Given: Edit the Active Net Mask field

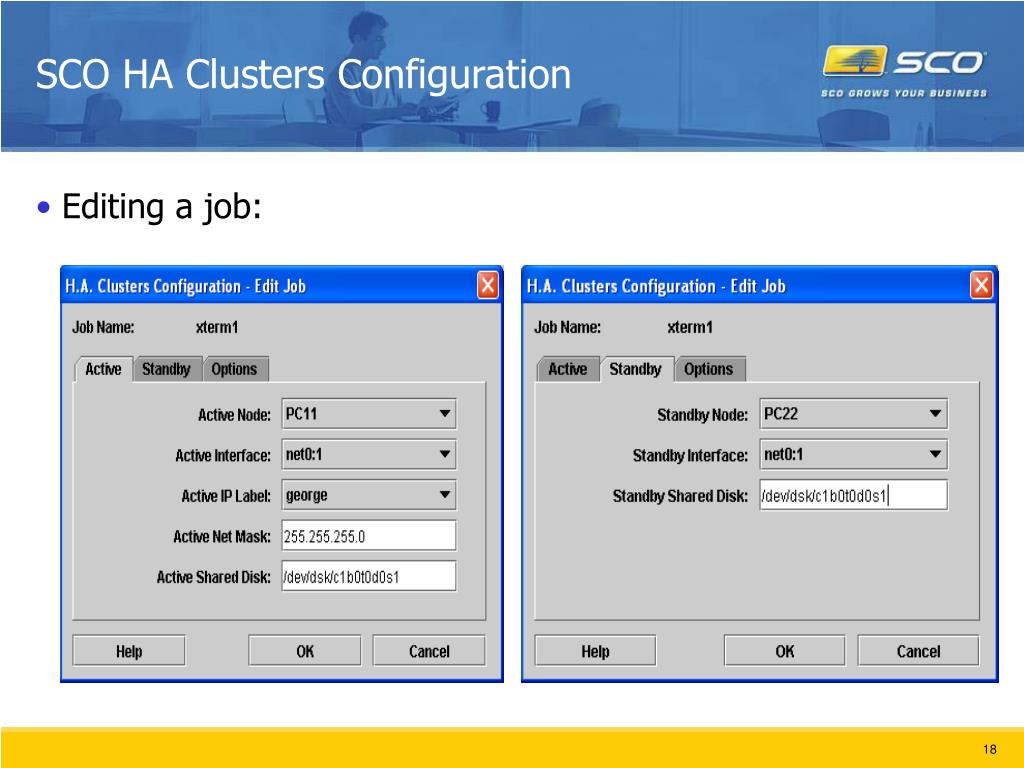Looking at the screenshot, I should [368, 536].
